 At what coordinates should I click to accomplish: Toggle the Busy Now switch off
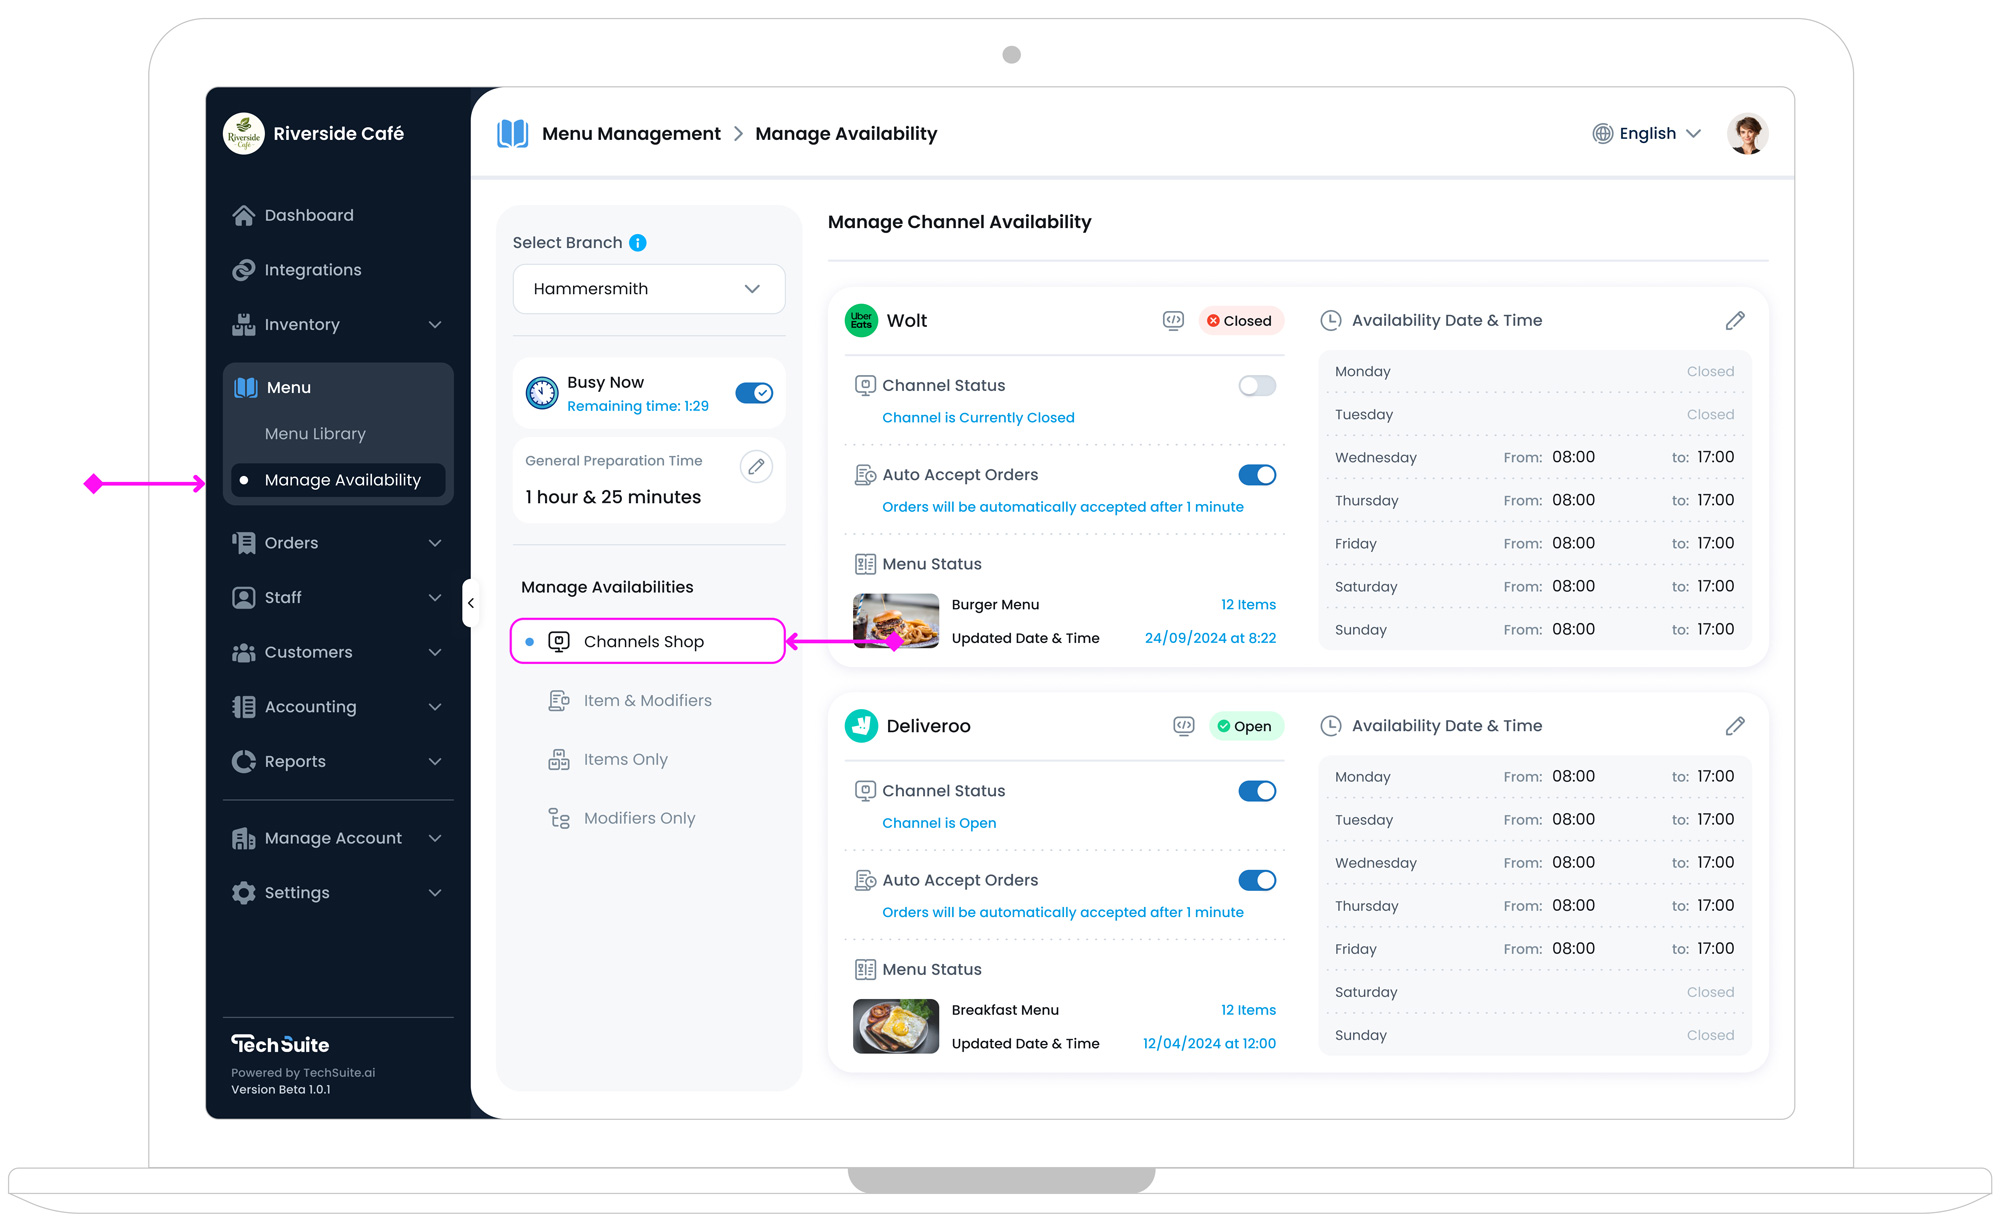pyautogui.click(x=755, y=393)
